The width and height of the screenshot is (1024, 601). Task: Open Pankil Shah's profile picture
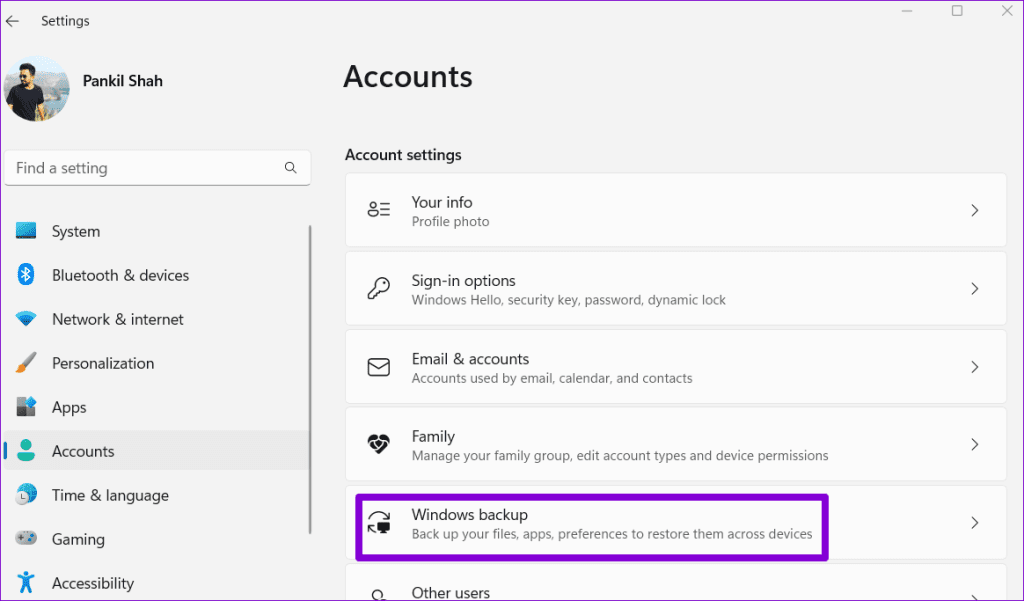[37, 89]
